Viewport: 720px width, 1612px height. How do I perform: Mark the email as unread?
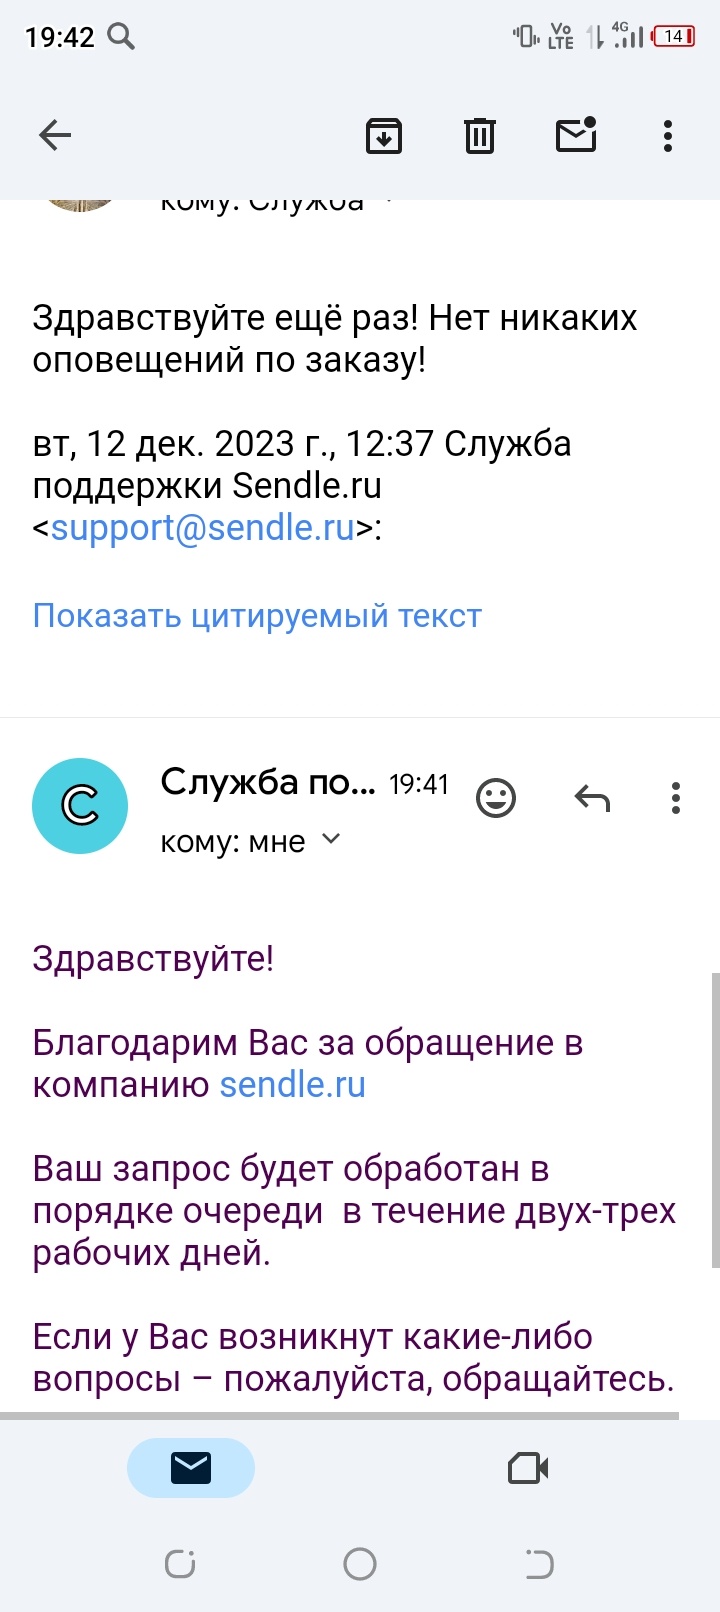click(576, 134)
